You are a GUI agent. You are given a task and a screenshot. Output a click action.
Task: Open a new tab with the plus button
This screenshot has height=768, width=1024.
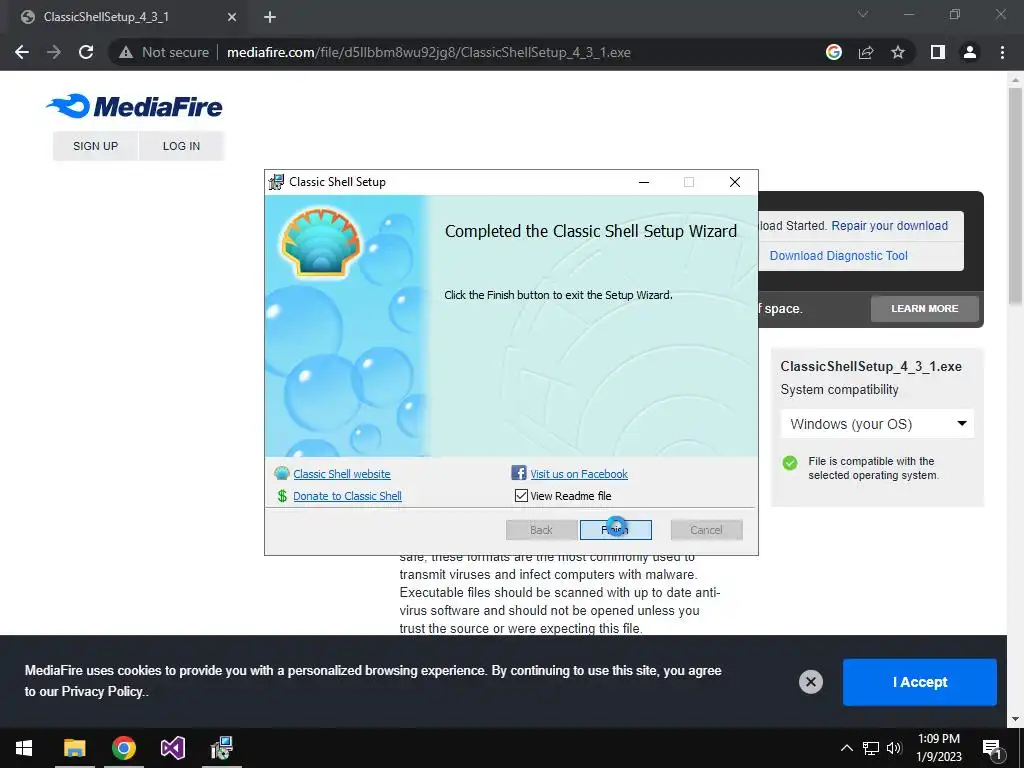tap(270, 18)
